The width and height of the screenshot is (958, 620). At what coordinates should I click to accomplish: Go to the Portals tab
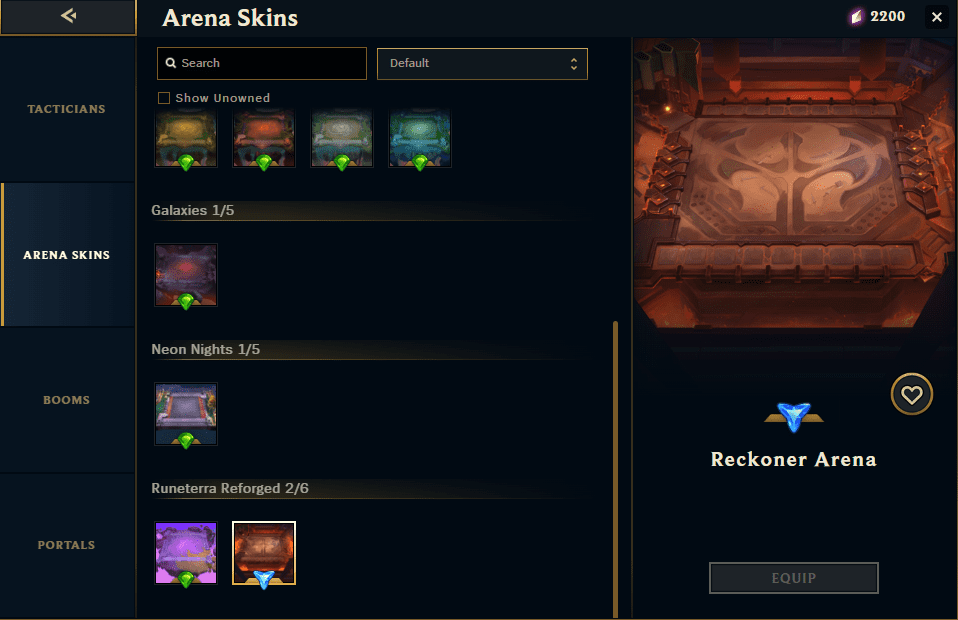[x=67, y=545]
